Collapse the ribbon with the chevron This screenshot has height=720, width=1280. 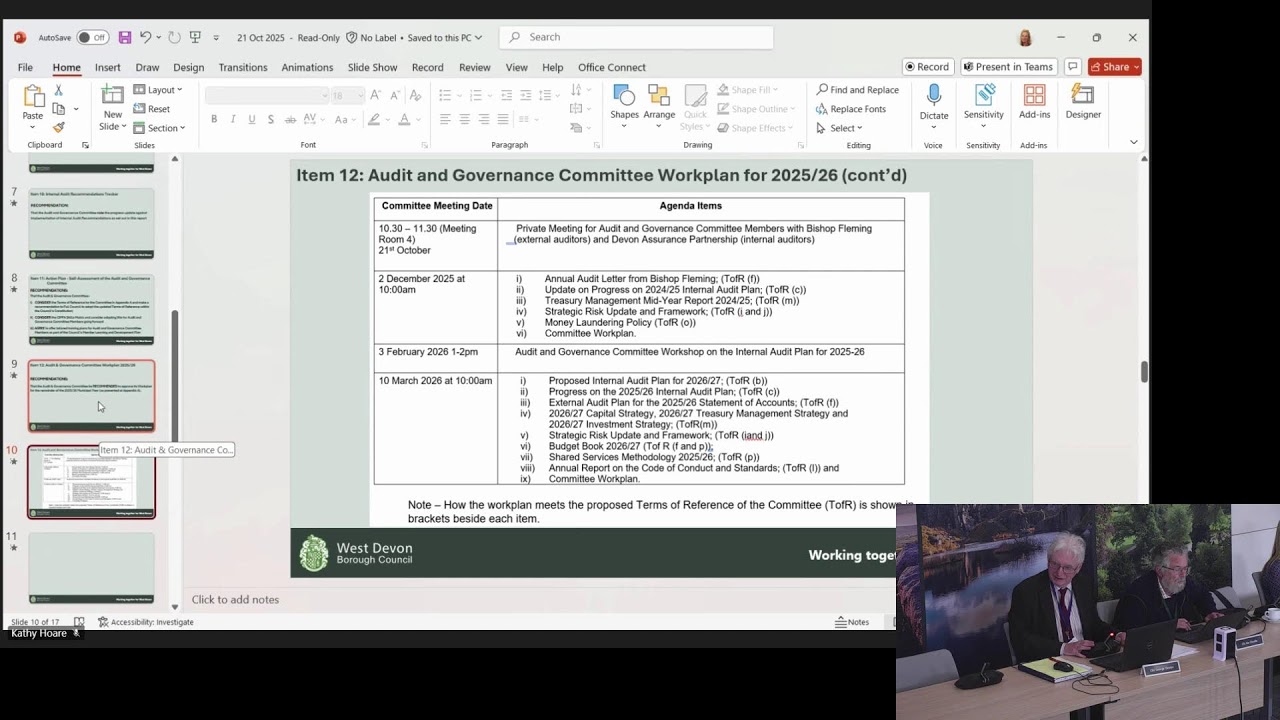[x=1133, y=142]
